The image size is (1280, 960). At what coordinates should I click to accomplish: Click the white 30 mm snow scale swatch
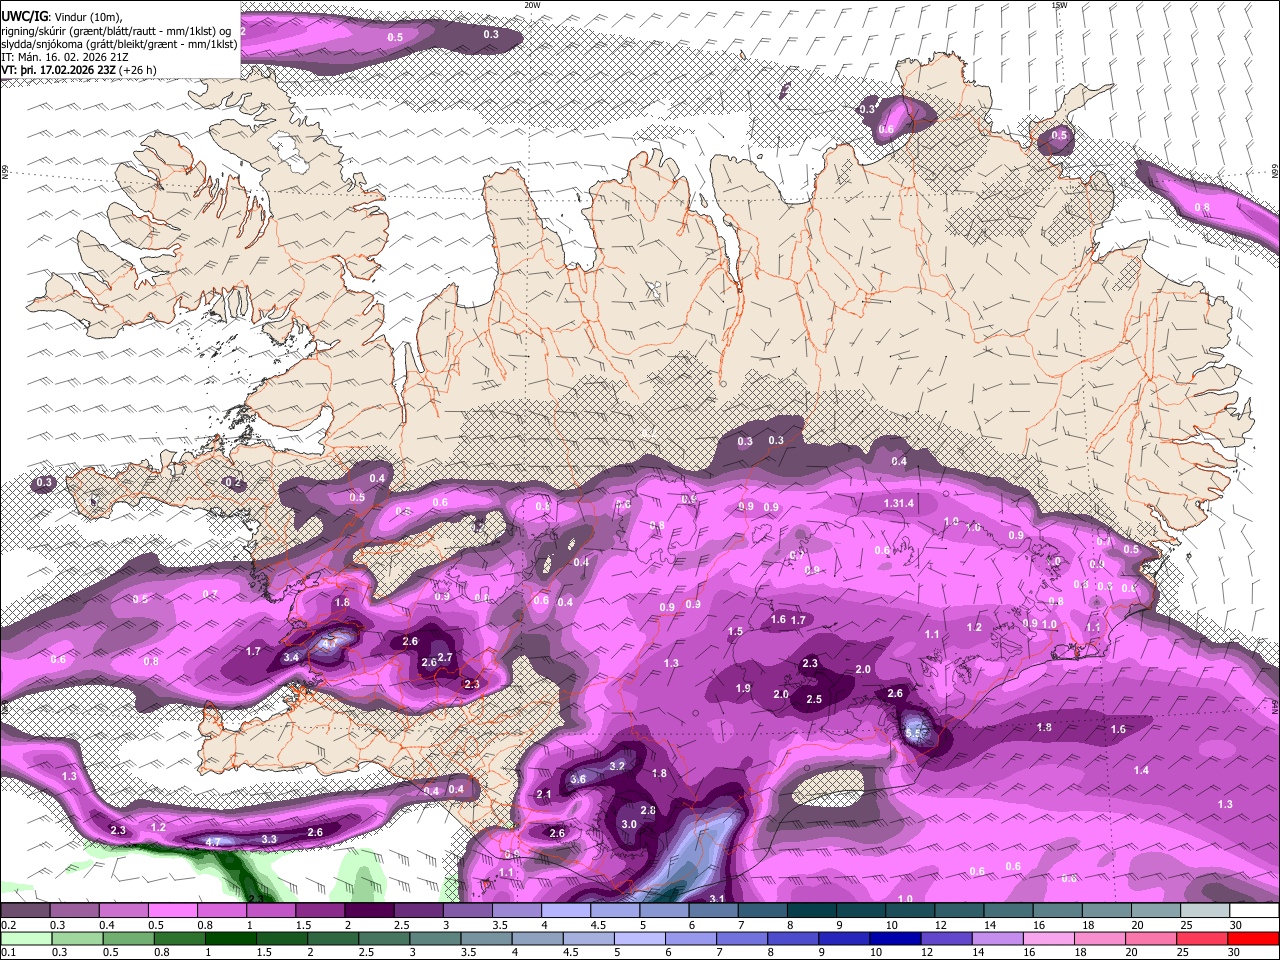(1253, 911)
